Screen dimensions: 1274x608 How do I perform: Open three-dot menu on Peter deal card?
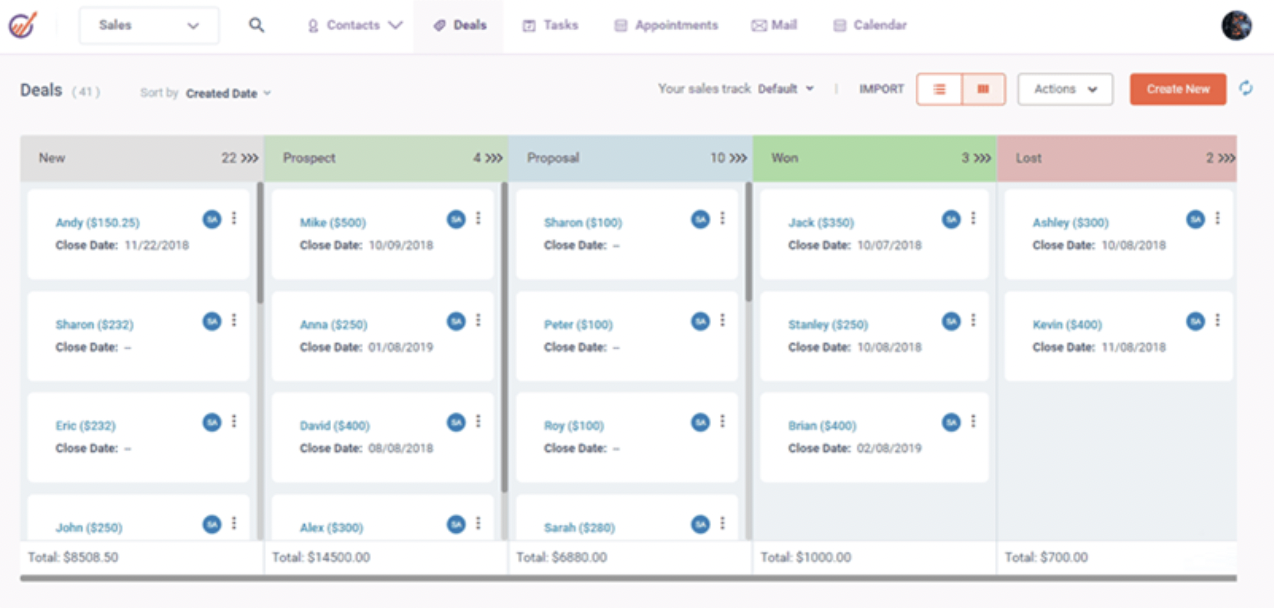tap(722, 320)
